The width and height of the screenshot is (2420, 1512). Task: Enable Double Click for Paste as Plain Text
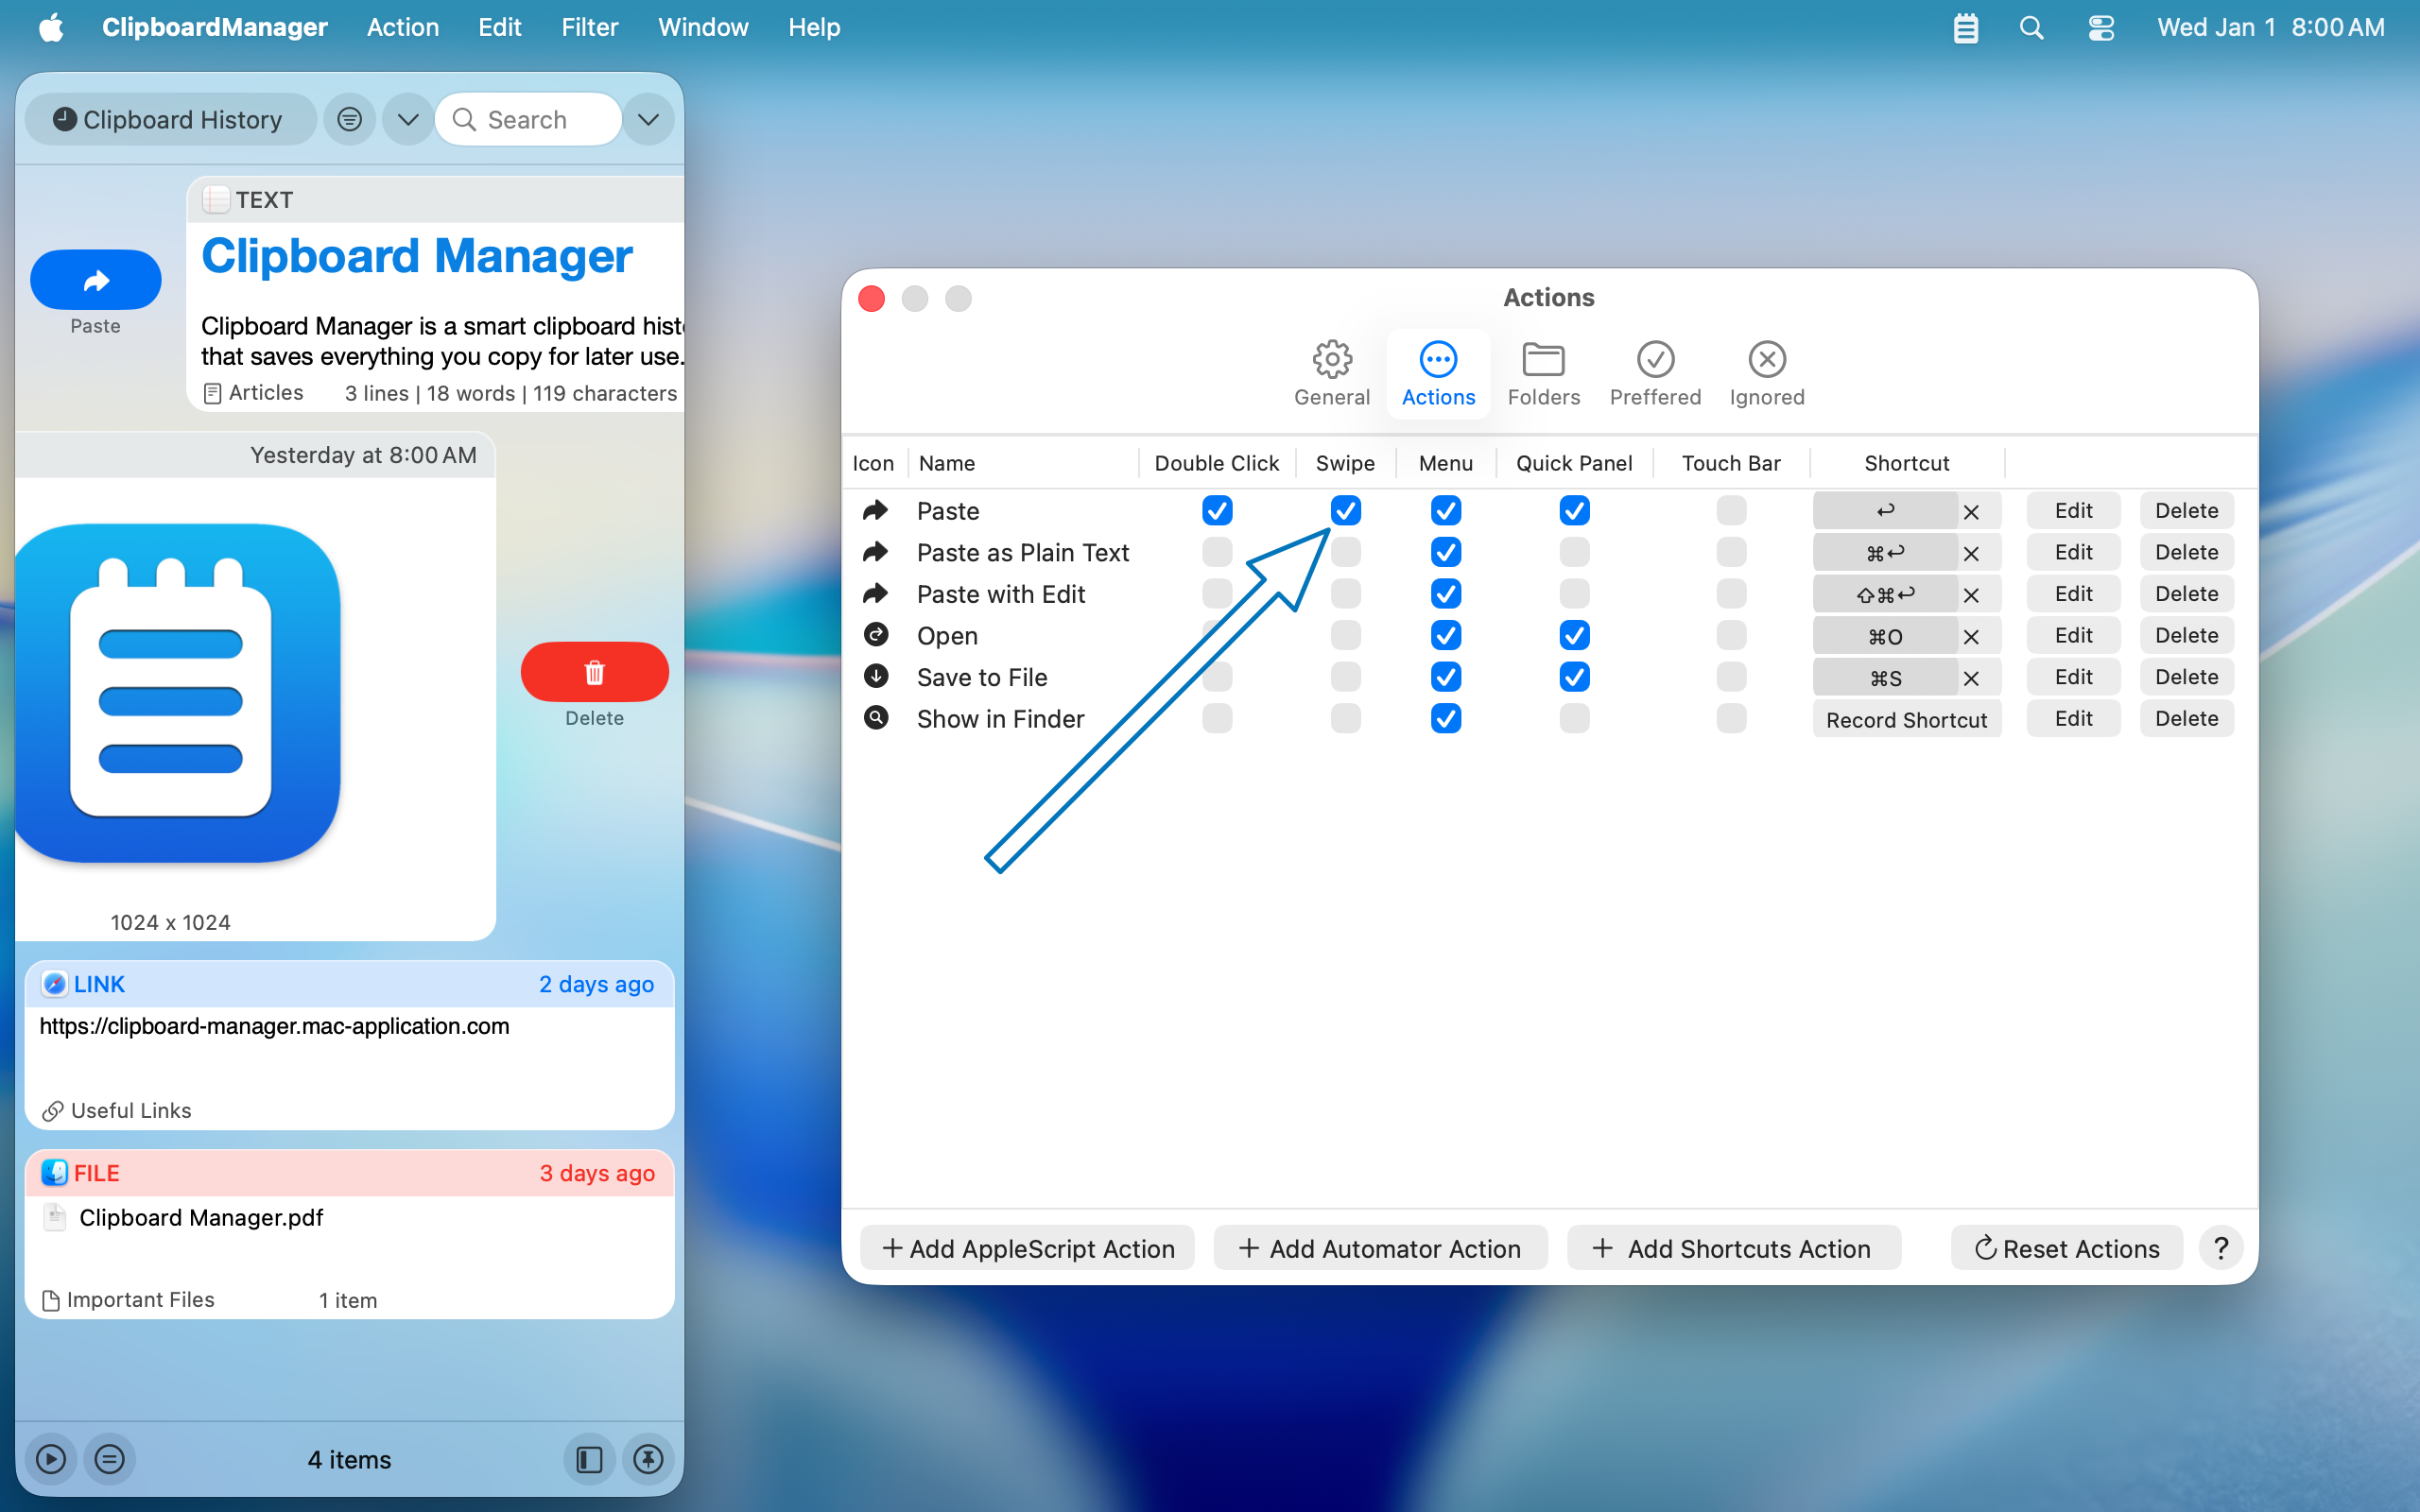tap(1216, 552)
